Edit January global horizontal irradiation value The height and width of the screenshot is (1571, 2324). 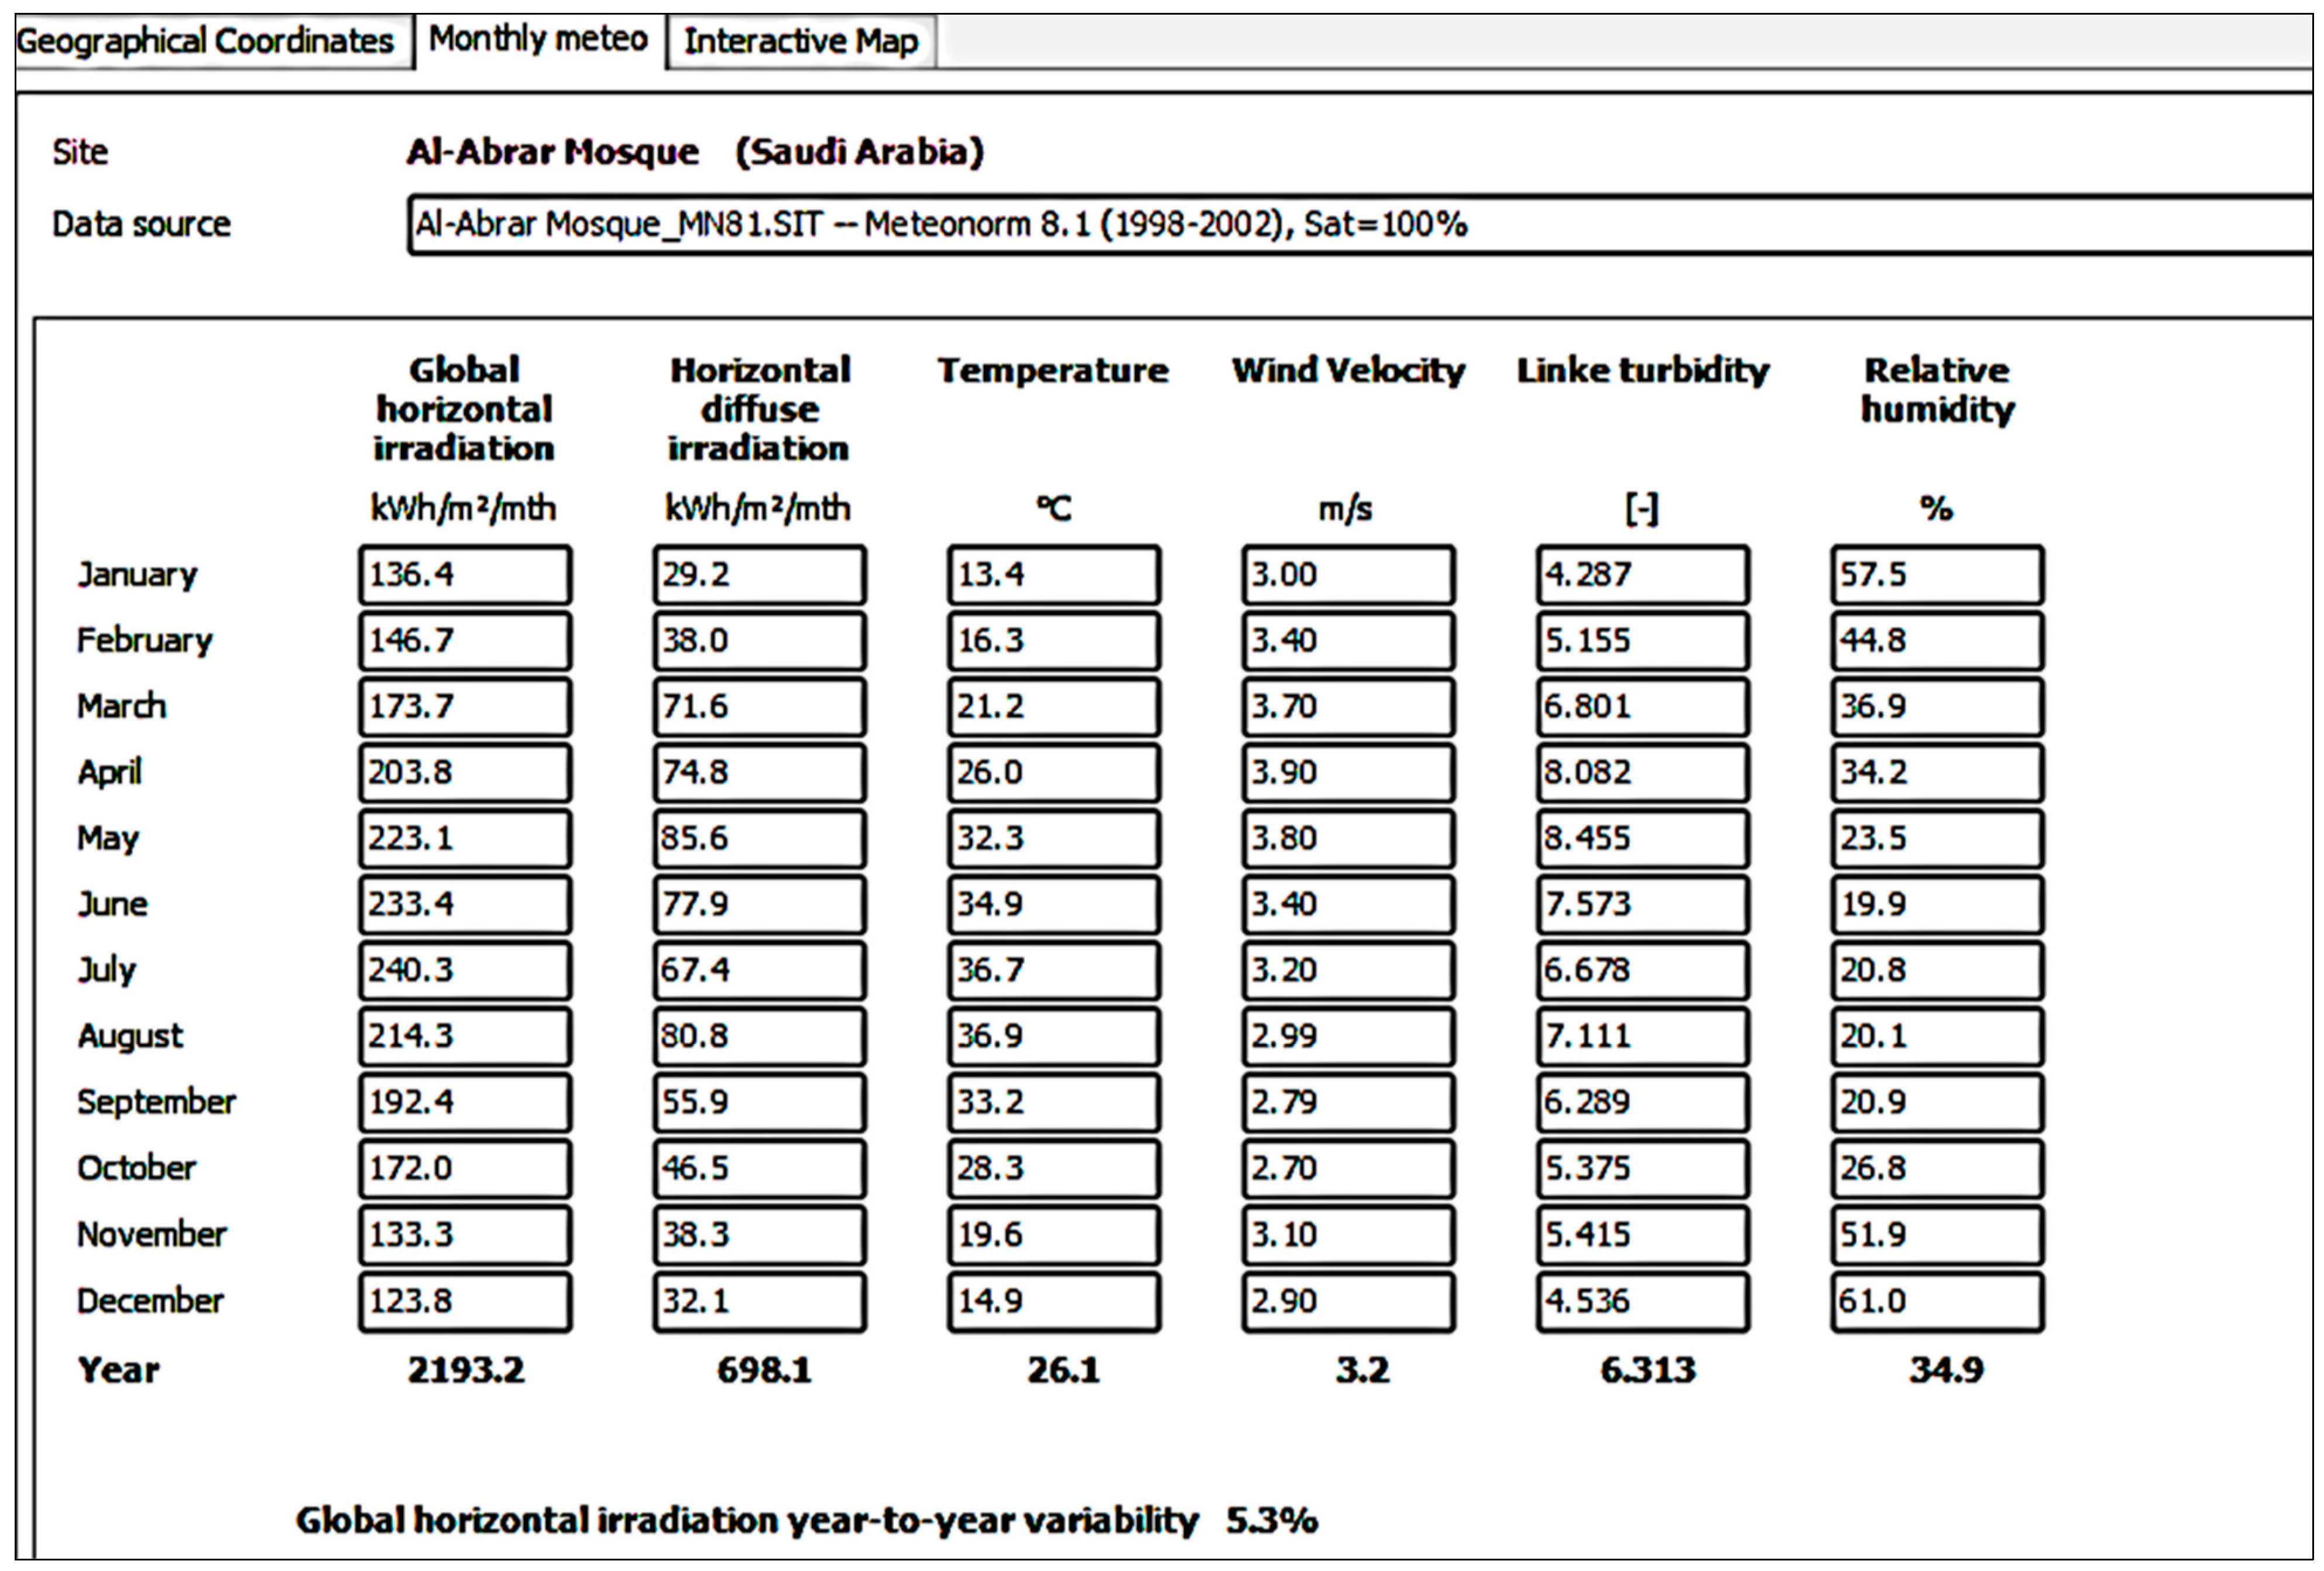coord(465,575)
